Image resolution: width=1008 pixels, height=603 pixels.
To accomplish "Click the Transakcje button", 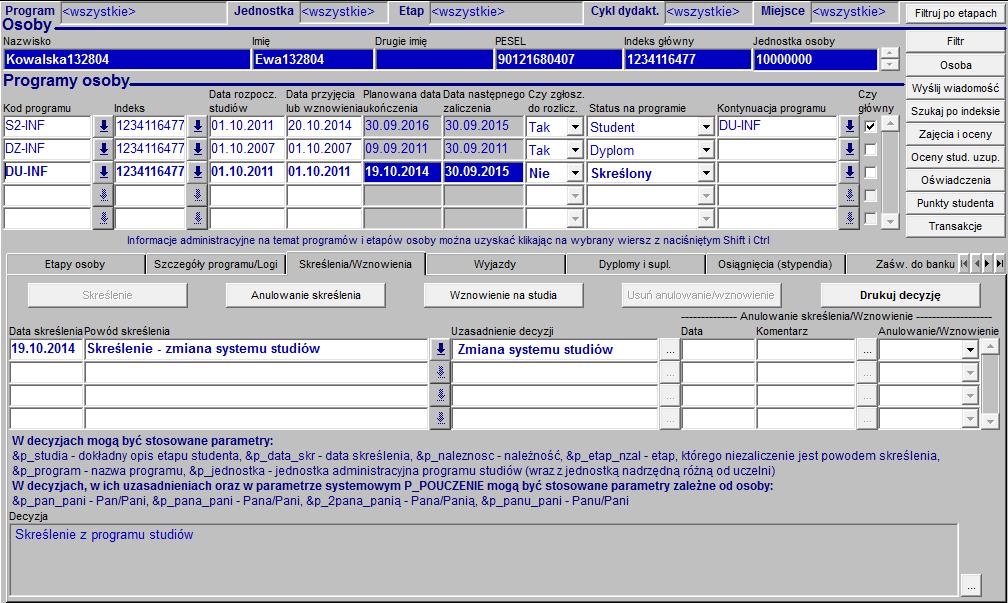I will 955,226.
